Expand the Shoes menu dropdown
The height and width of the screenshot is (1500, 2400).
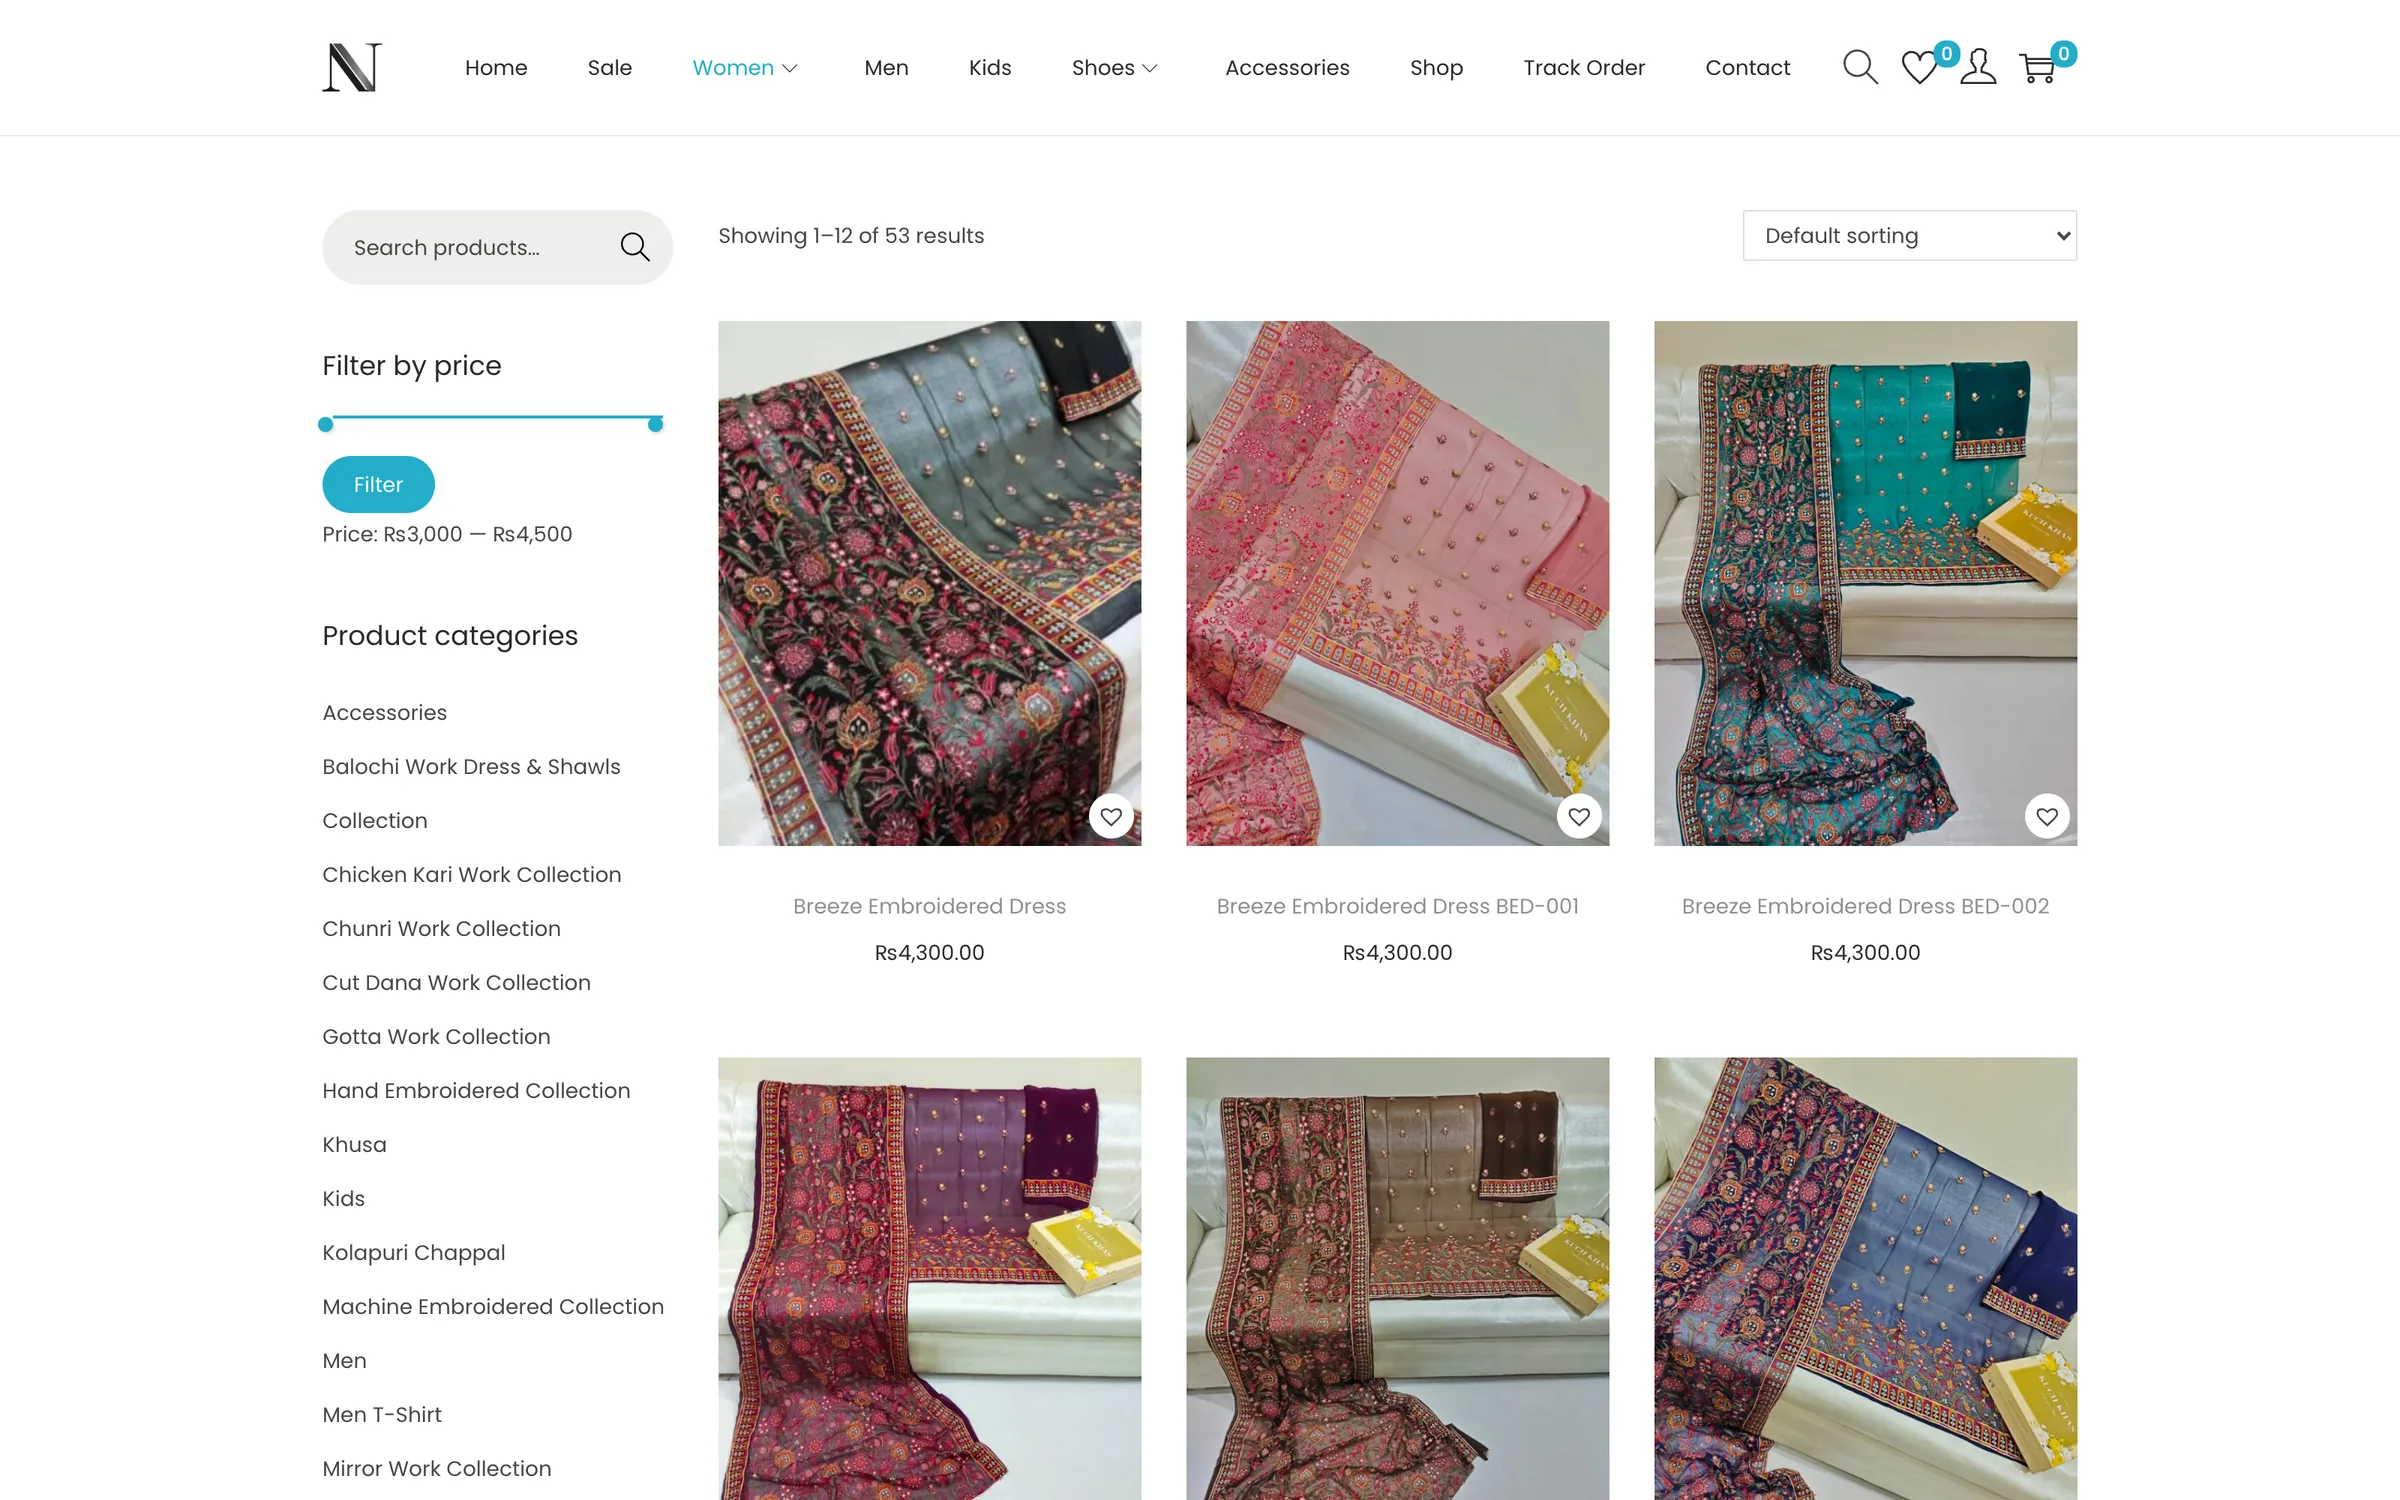1150,68
